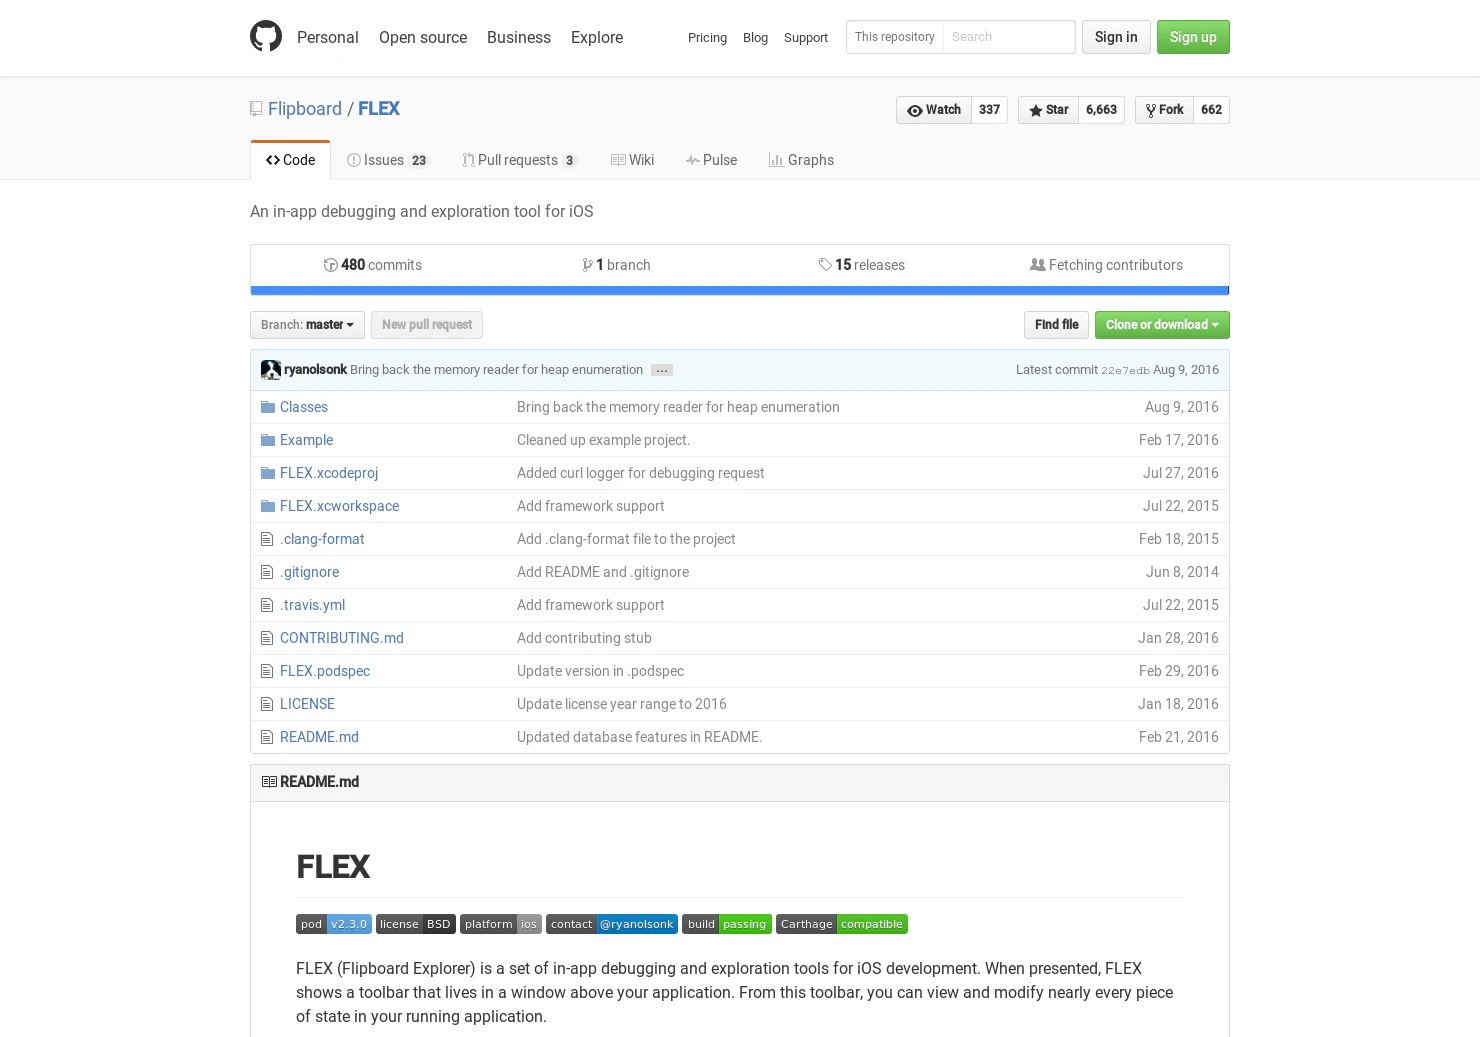Click the license BSD badge
Screen dimensions: 1480x1037
[416, 924]
